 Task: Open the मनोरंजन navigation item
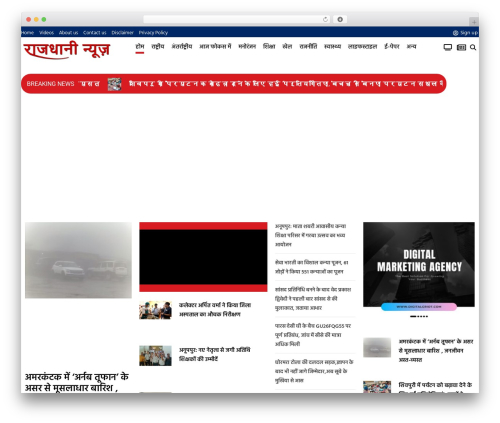247,47
